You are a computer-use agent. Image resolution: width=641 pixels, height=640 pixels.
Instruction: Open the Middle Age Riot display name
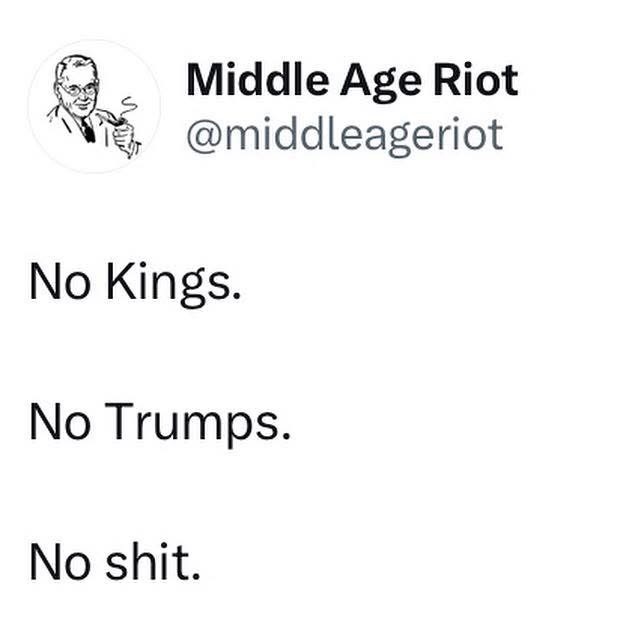tap(352, 79)
